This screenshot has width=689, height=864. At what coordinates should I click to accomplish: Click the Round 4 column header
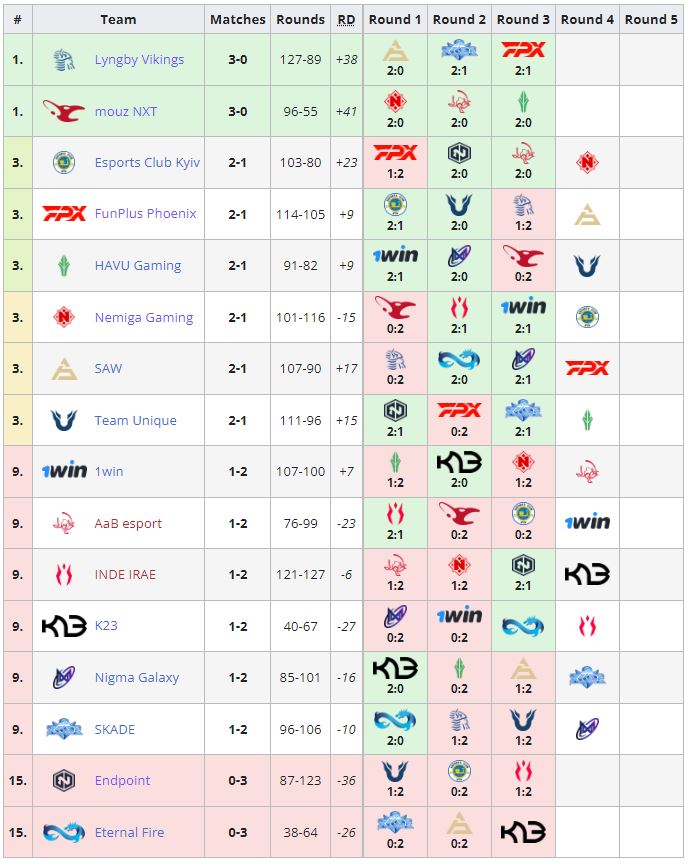[x=587, y=19]
